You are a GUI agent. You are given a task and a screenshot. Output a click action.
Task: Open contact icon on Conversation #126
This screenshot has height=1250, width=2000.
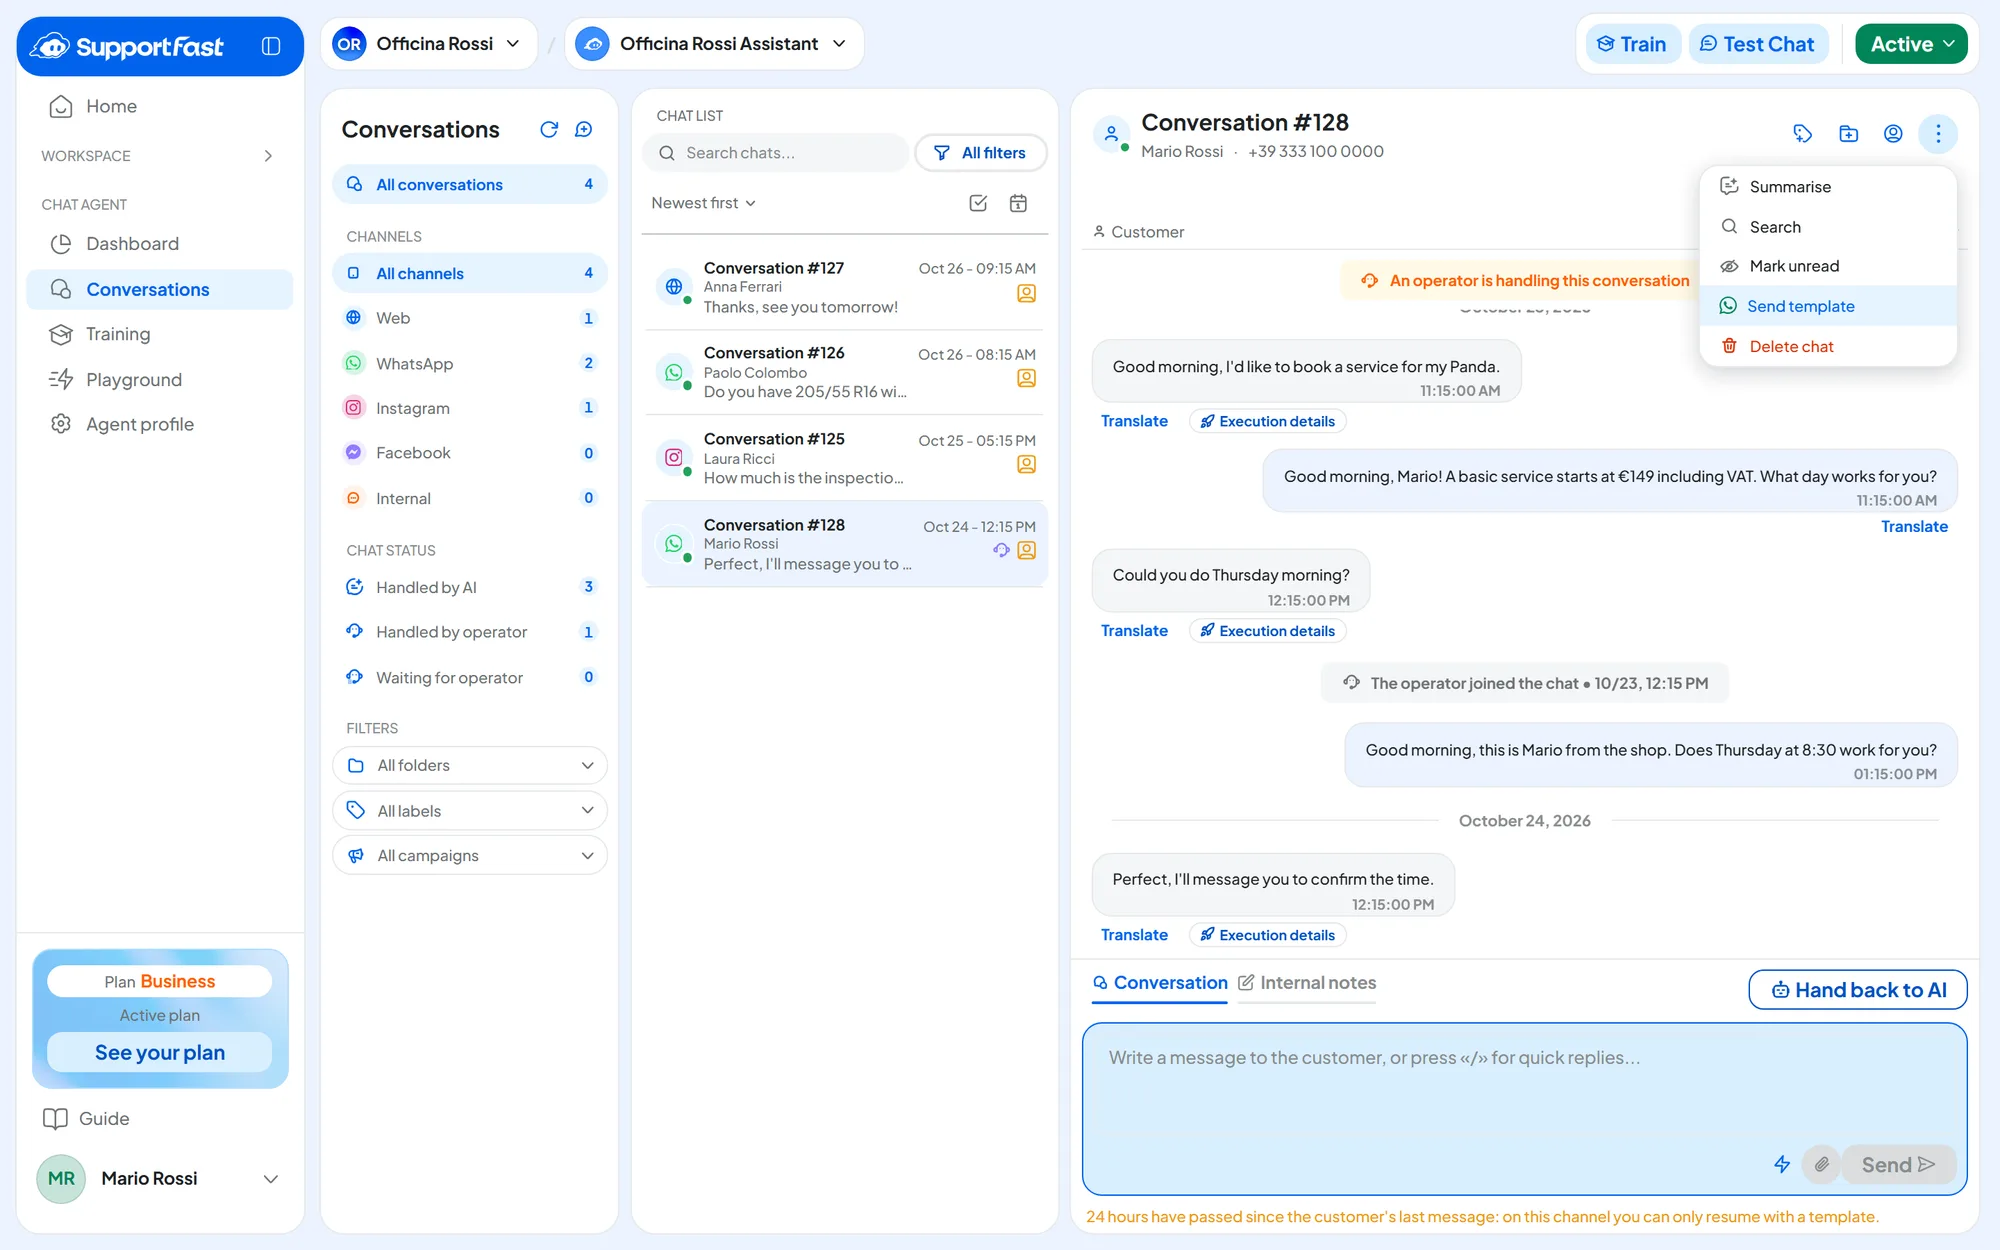(1026, 378)
